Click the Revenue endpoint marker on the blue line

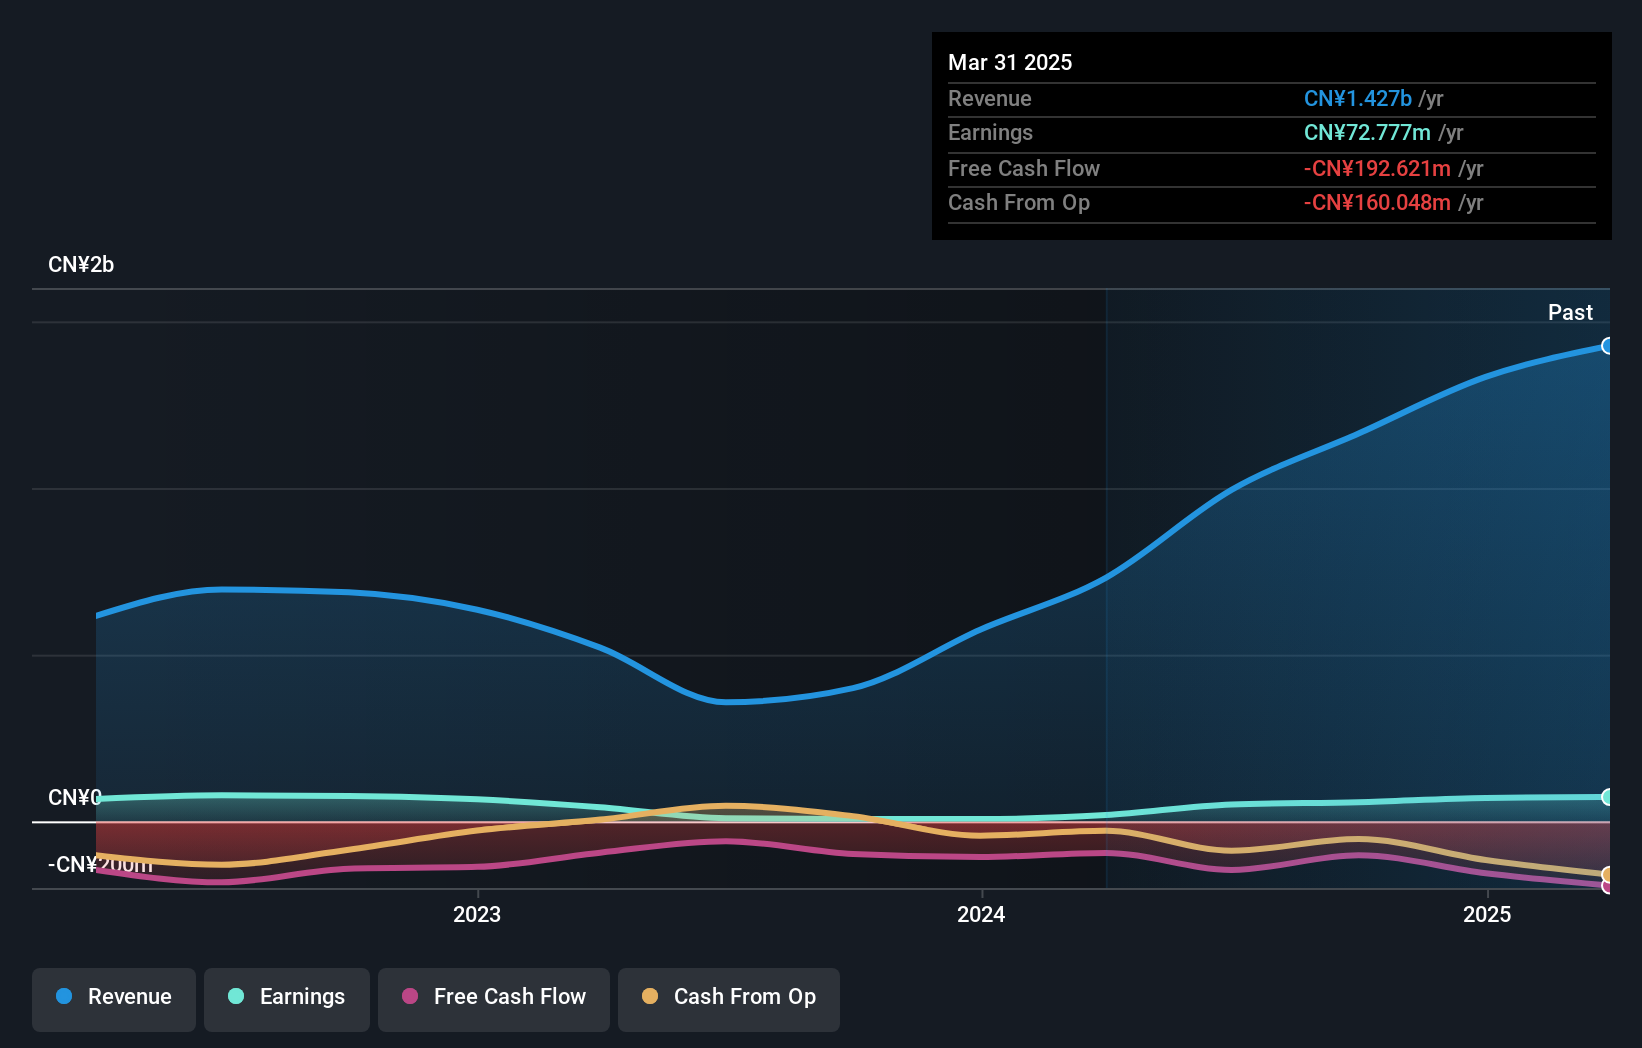(1608, 346)
